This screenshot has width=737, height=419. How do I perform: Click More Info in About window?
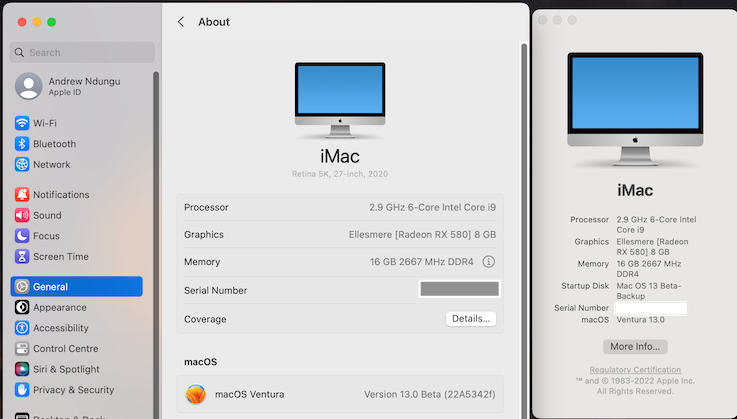point(635,347)
